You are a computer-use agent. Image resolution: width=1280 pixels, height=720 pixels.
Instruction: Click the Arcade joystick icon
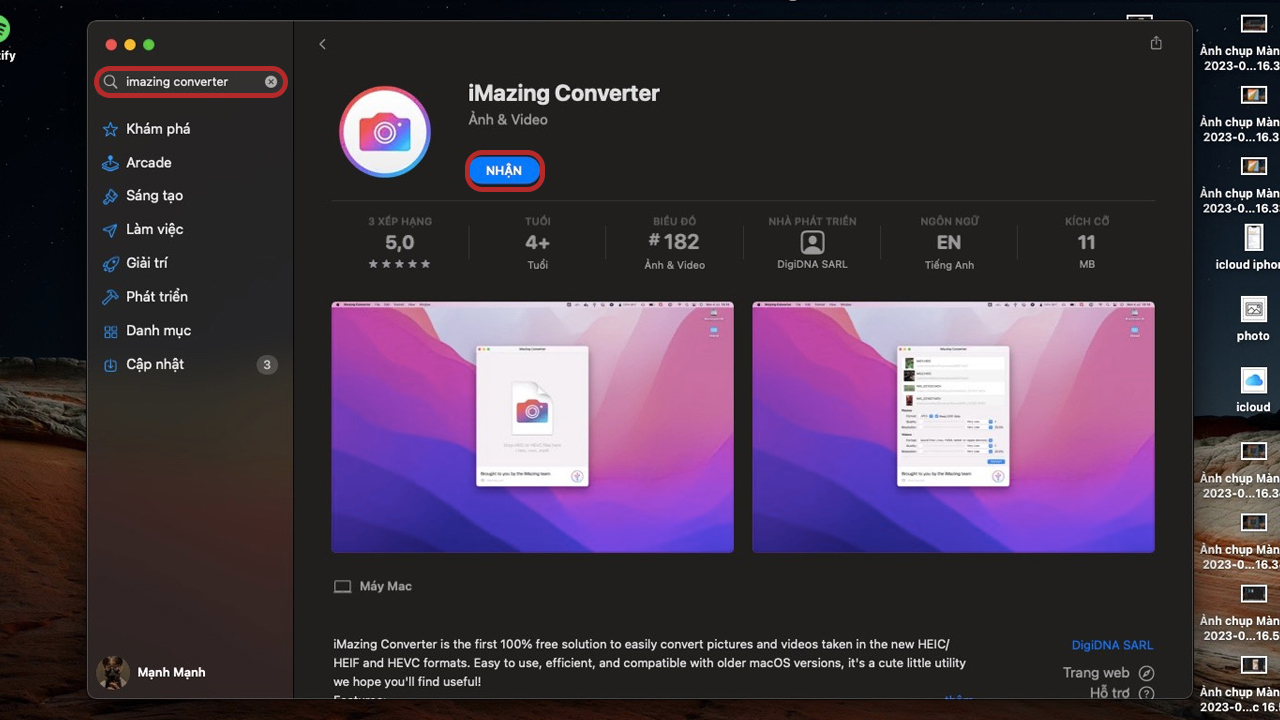[110, 163]
